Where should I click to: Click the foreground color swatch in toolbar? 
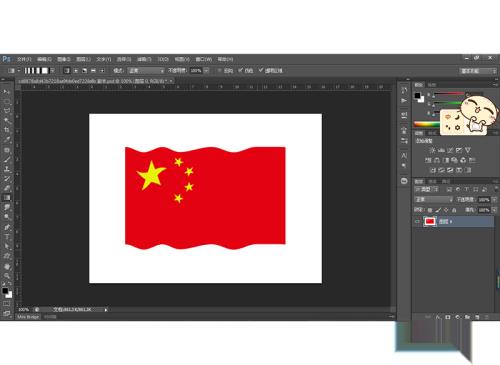[x=5, y=291]
